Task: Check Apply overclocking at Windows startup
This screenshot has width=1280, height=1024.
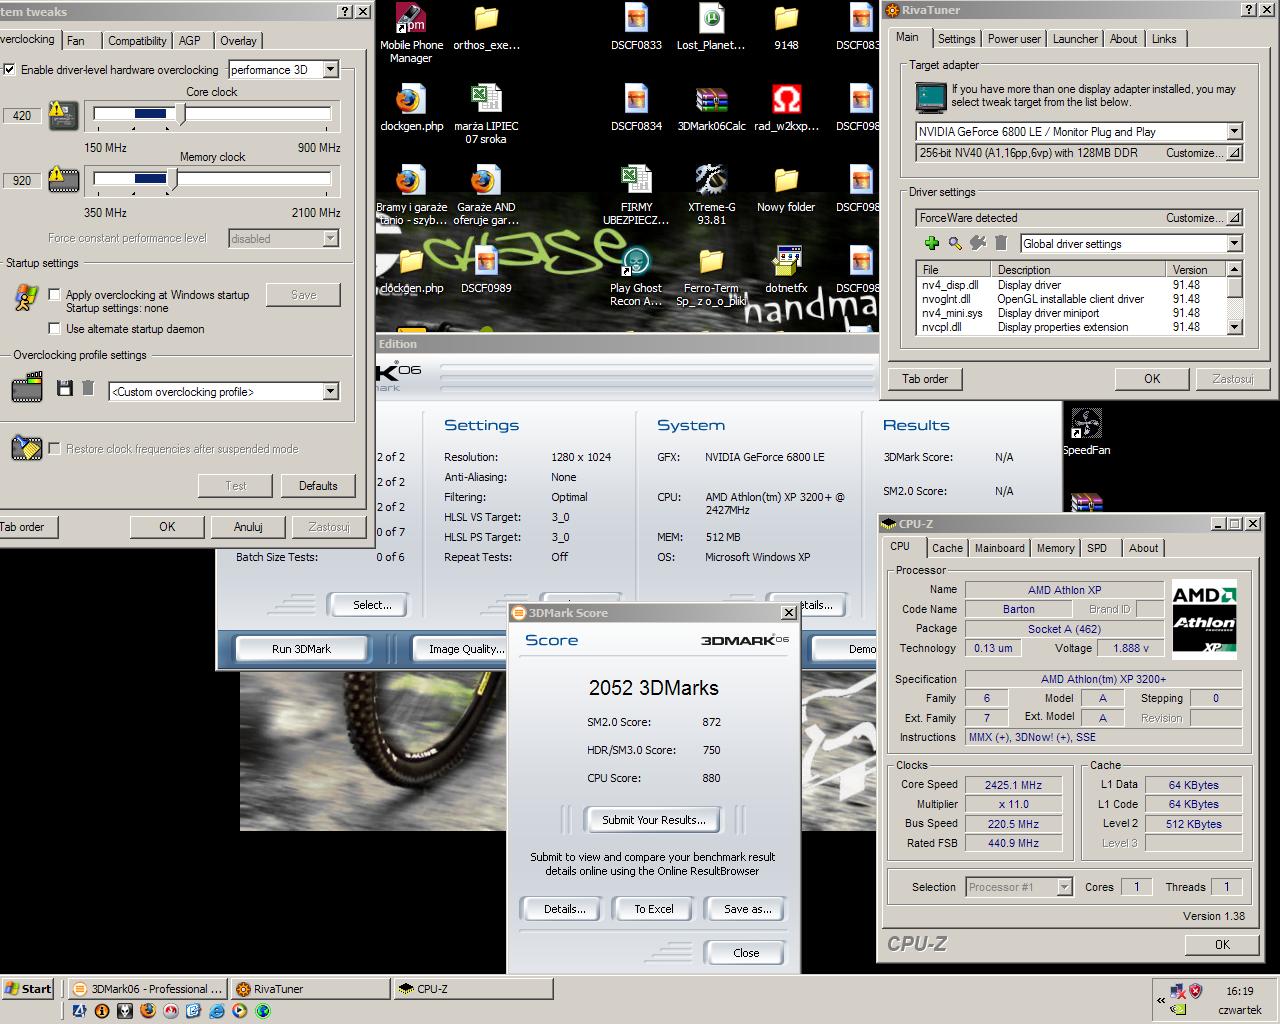Action: point(55,295)
